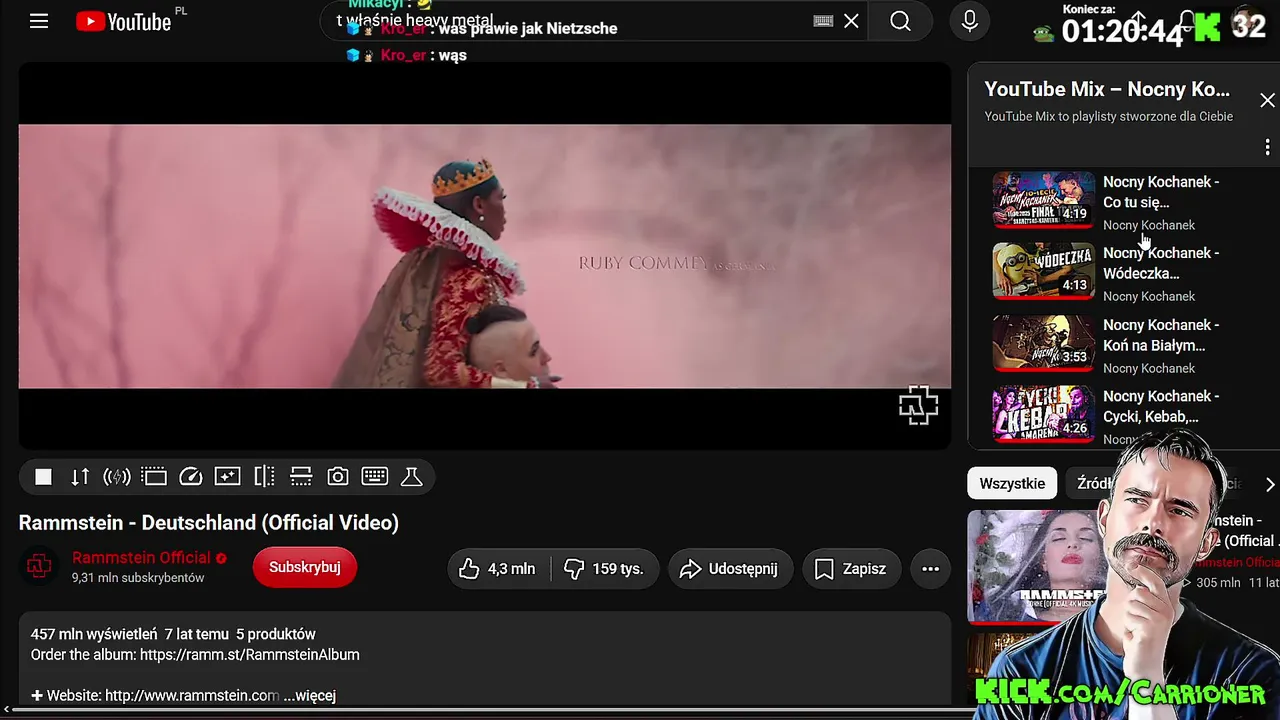Click the '9,31 mln subskrybentów' count
This screenshot has width=1280, height=720.
(138, 578)
